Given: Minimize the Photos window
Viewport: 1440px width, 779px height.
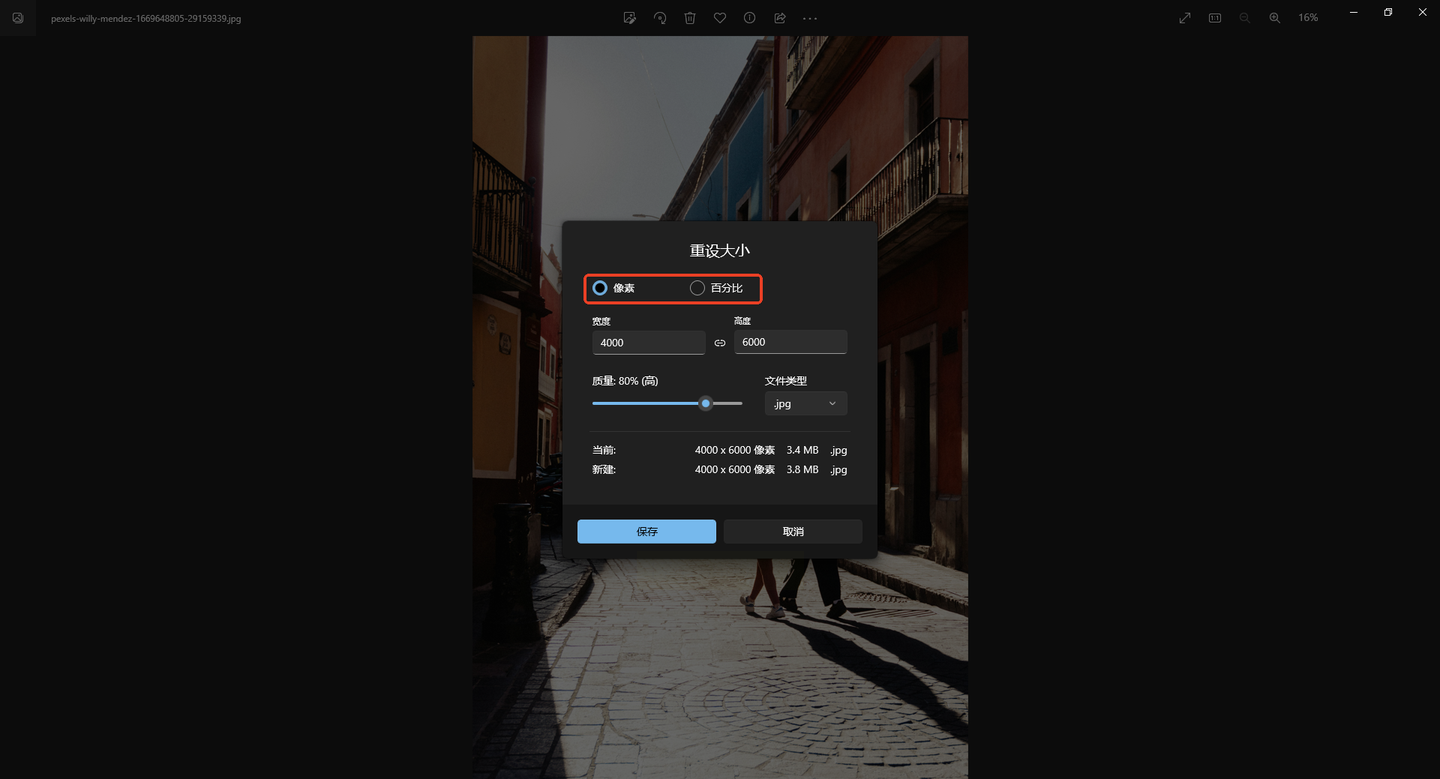Looking at the screenshot, I should tap(1354, 12).
